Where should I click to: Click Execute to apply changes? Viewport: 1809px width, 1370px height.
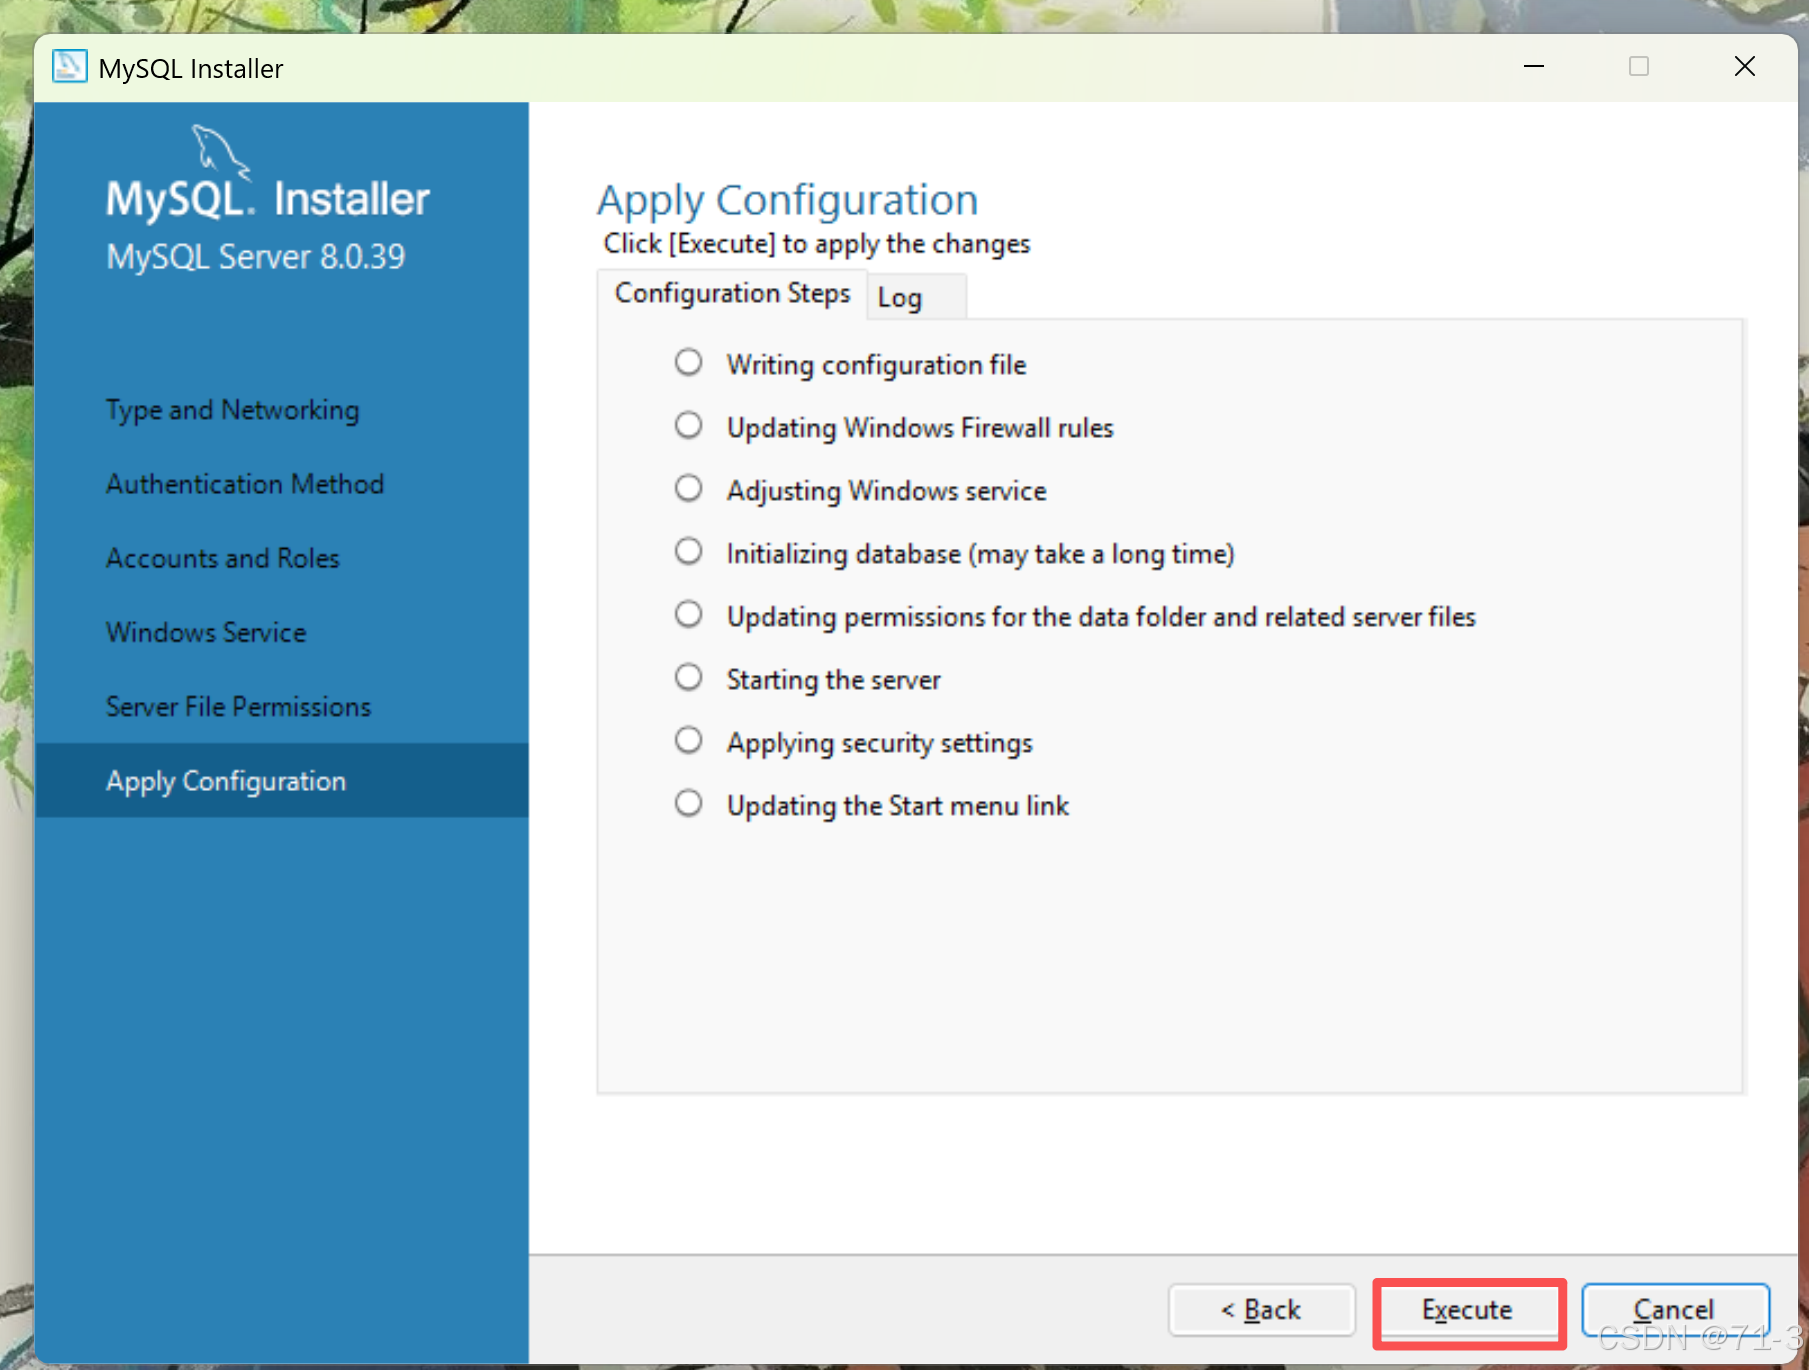pyautogui.click(x=1467, y=1310)
